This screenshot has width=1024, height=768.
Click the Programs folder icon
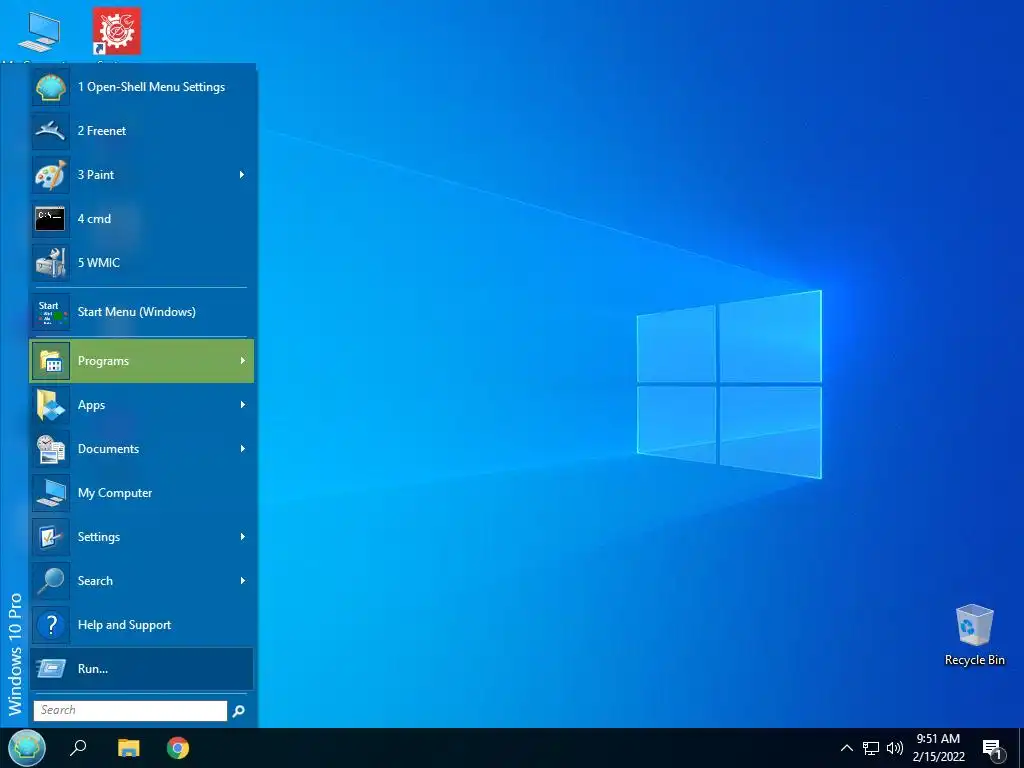tap(50, 360)
